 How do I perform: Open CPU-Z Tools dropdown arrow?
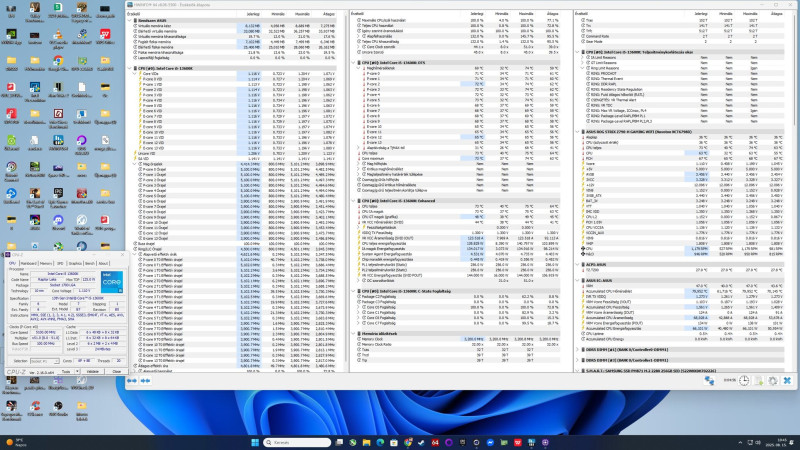(x=77, y=371)
